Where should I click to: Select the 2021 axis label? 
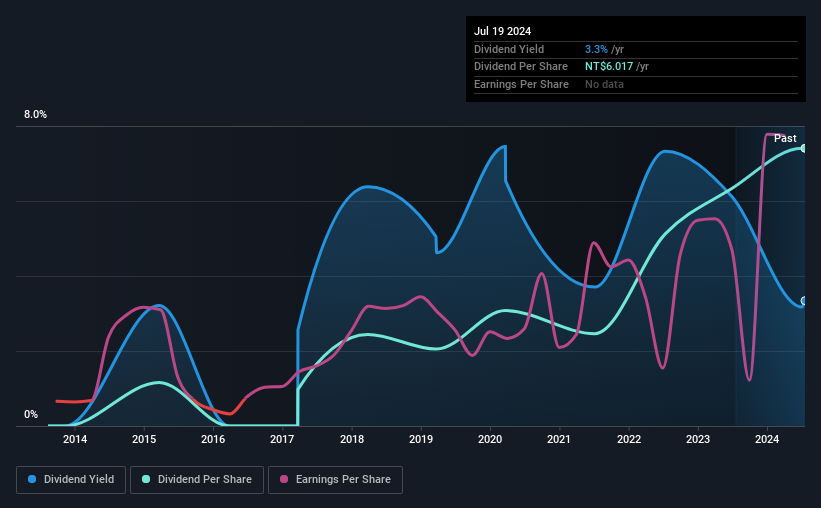click(559, 439)
